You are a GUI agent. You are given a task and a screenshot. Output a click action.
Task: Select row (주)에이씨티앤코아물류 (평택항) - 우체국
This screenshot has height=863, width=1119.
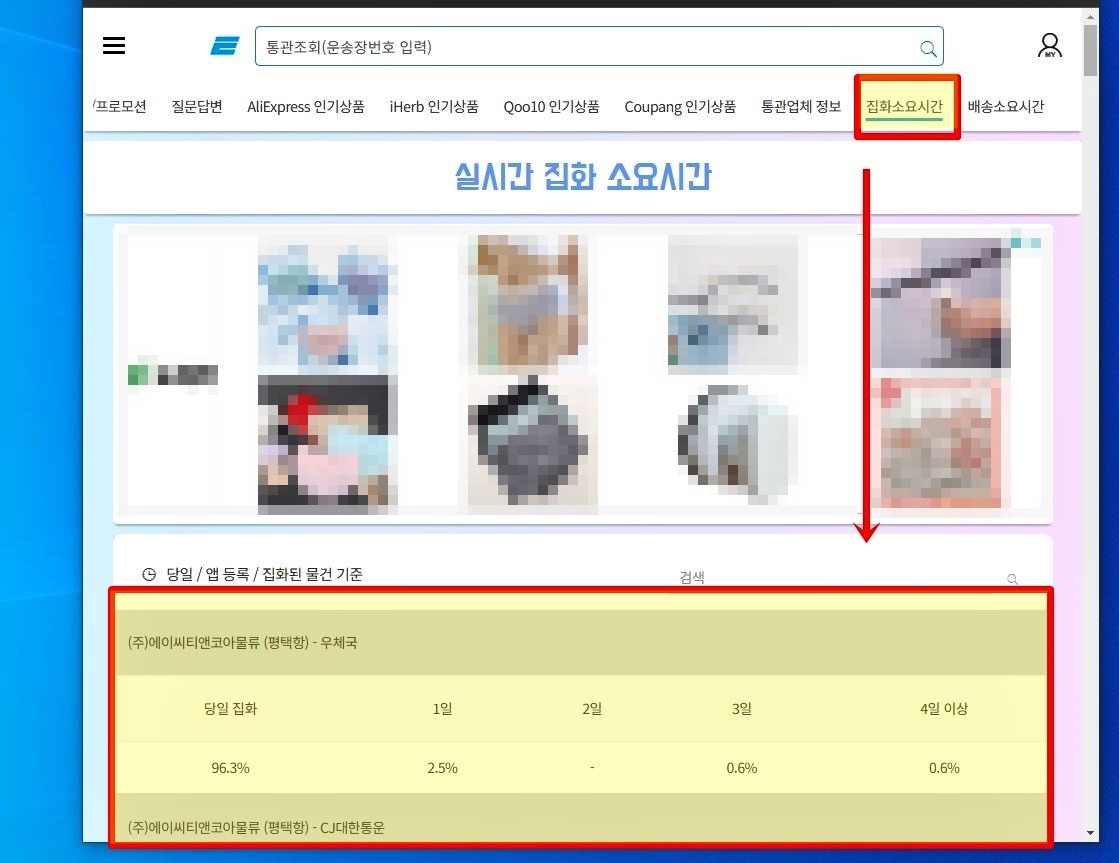click(x=582, y=642)
